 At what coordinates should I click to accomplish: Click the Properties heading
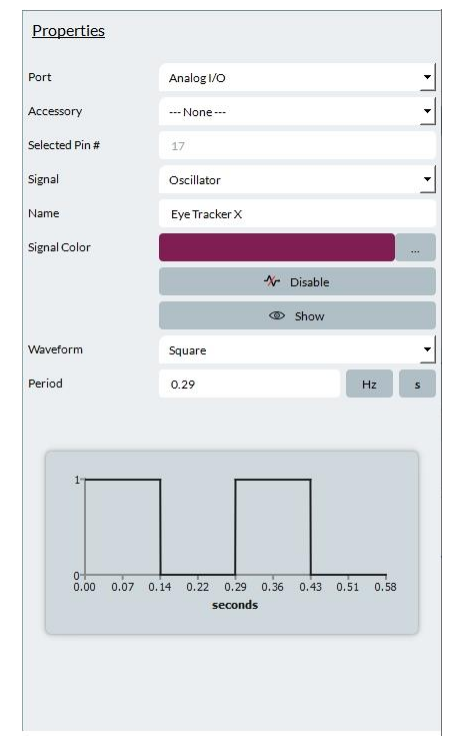coord(68,31)
